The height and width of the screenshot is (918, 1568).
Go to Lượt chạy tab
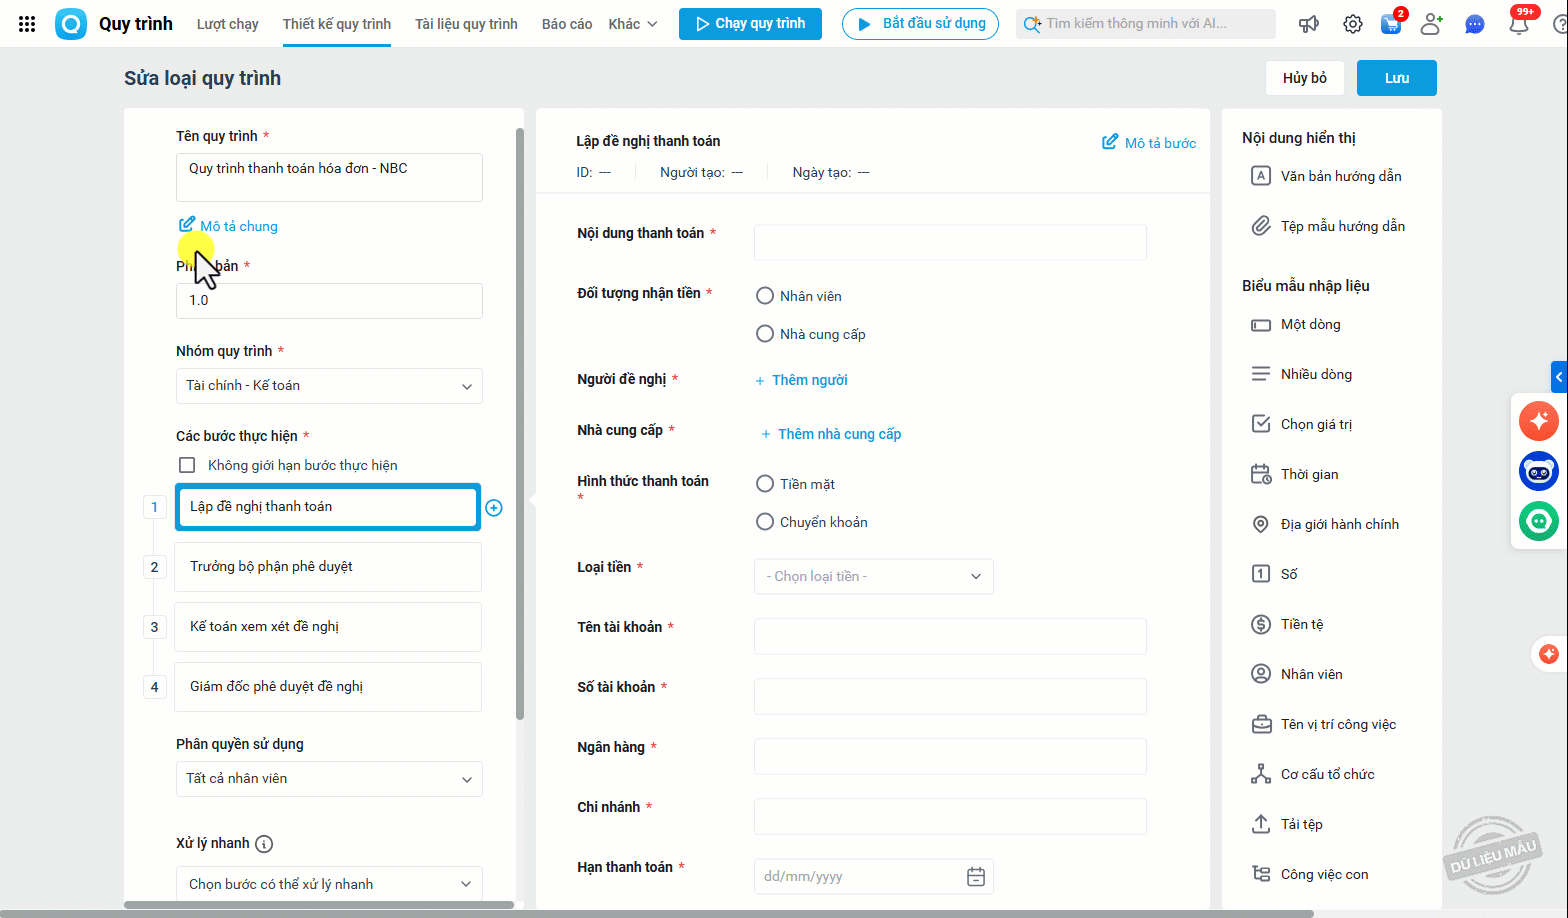click(228, 24)
